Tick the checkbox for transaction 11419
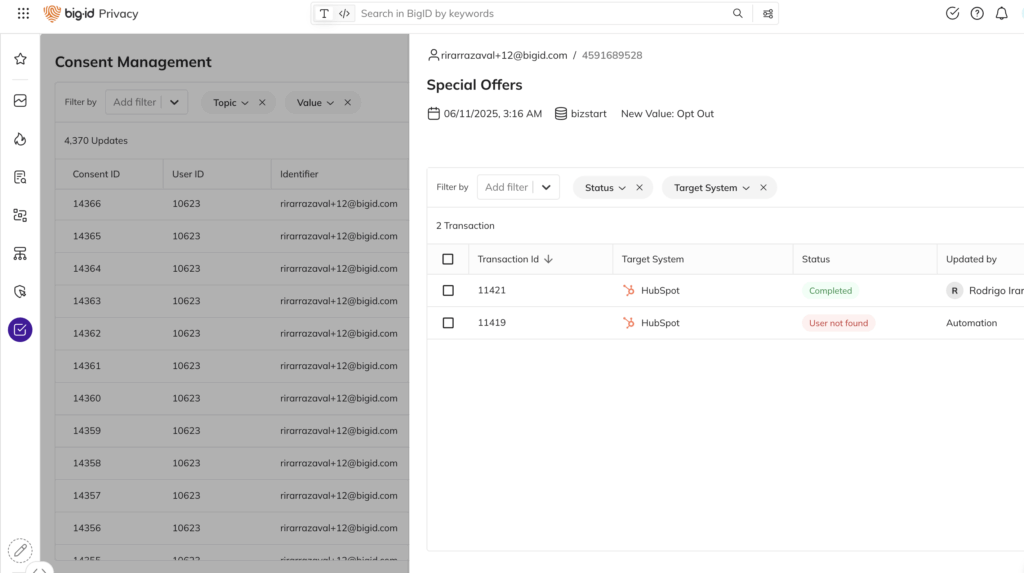Viewport: 1024px width, 573px height. coord(448,323)
